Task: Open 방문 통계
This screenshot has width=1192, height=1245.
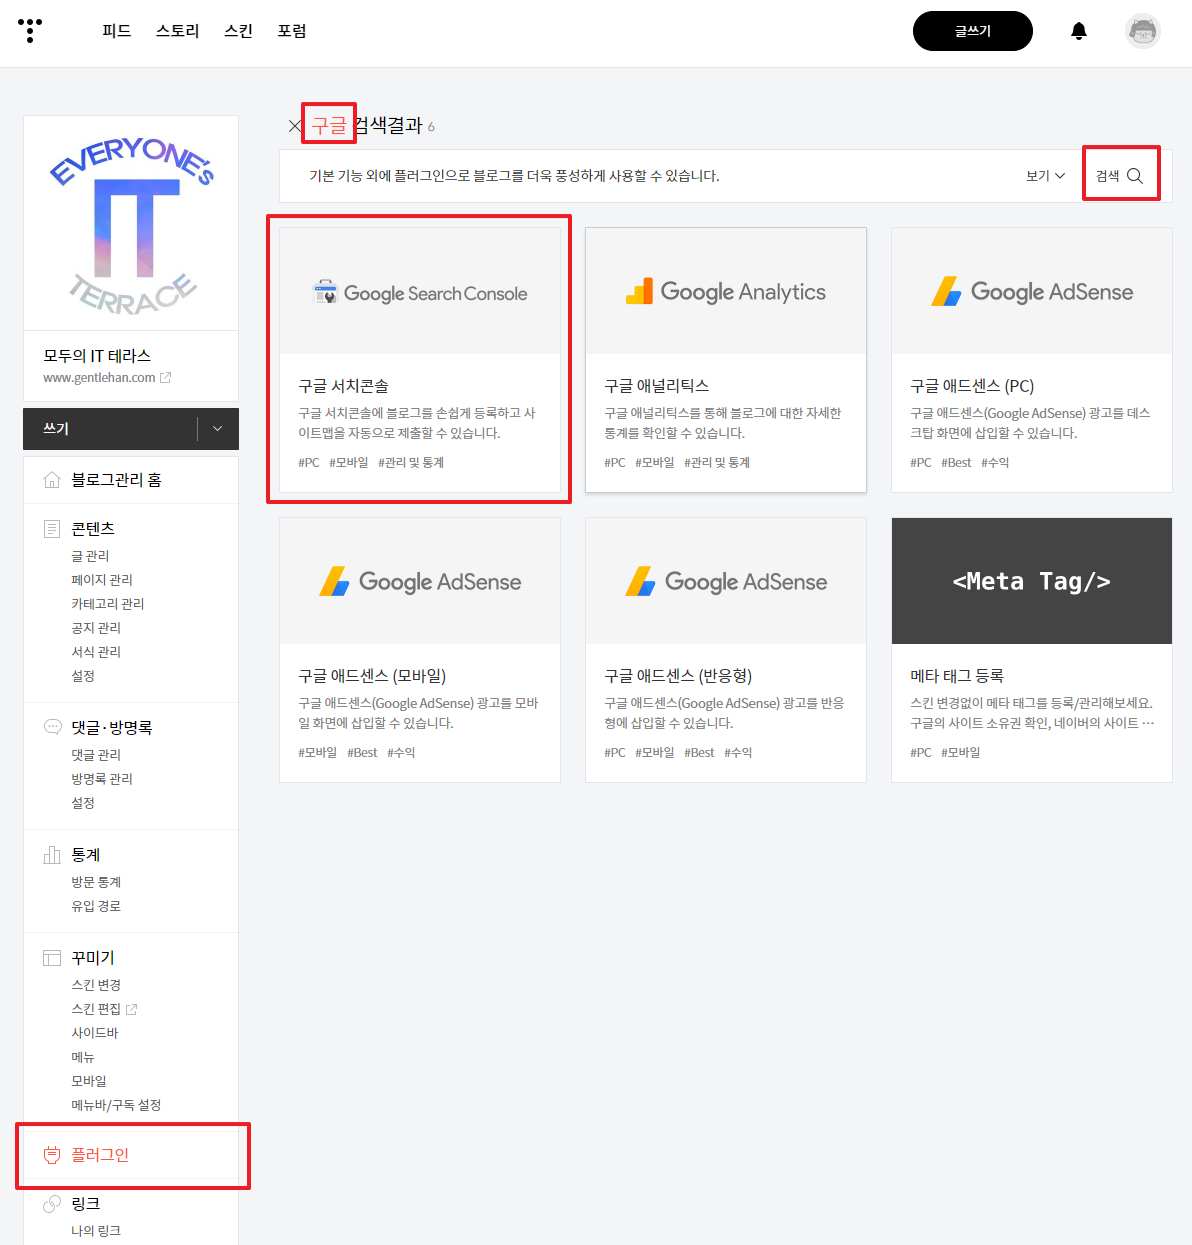Action: (x=96, y=882)
